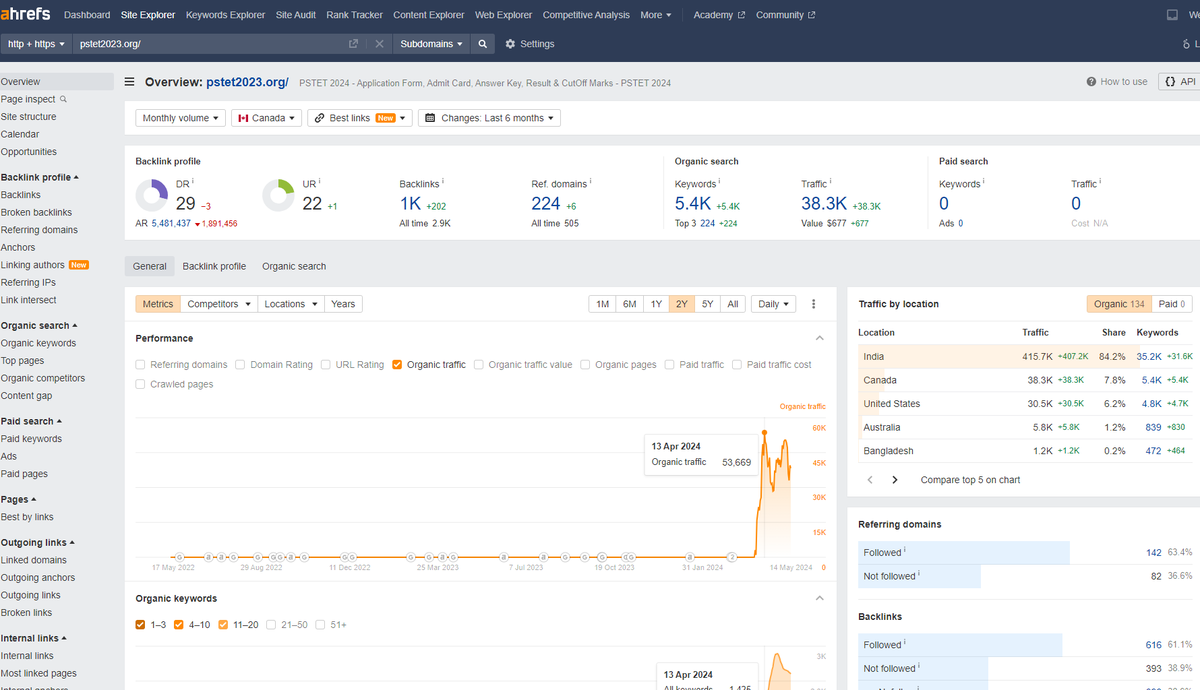
Task: Enable Referring domains checkbox
Action: 141,365
